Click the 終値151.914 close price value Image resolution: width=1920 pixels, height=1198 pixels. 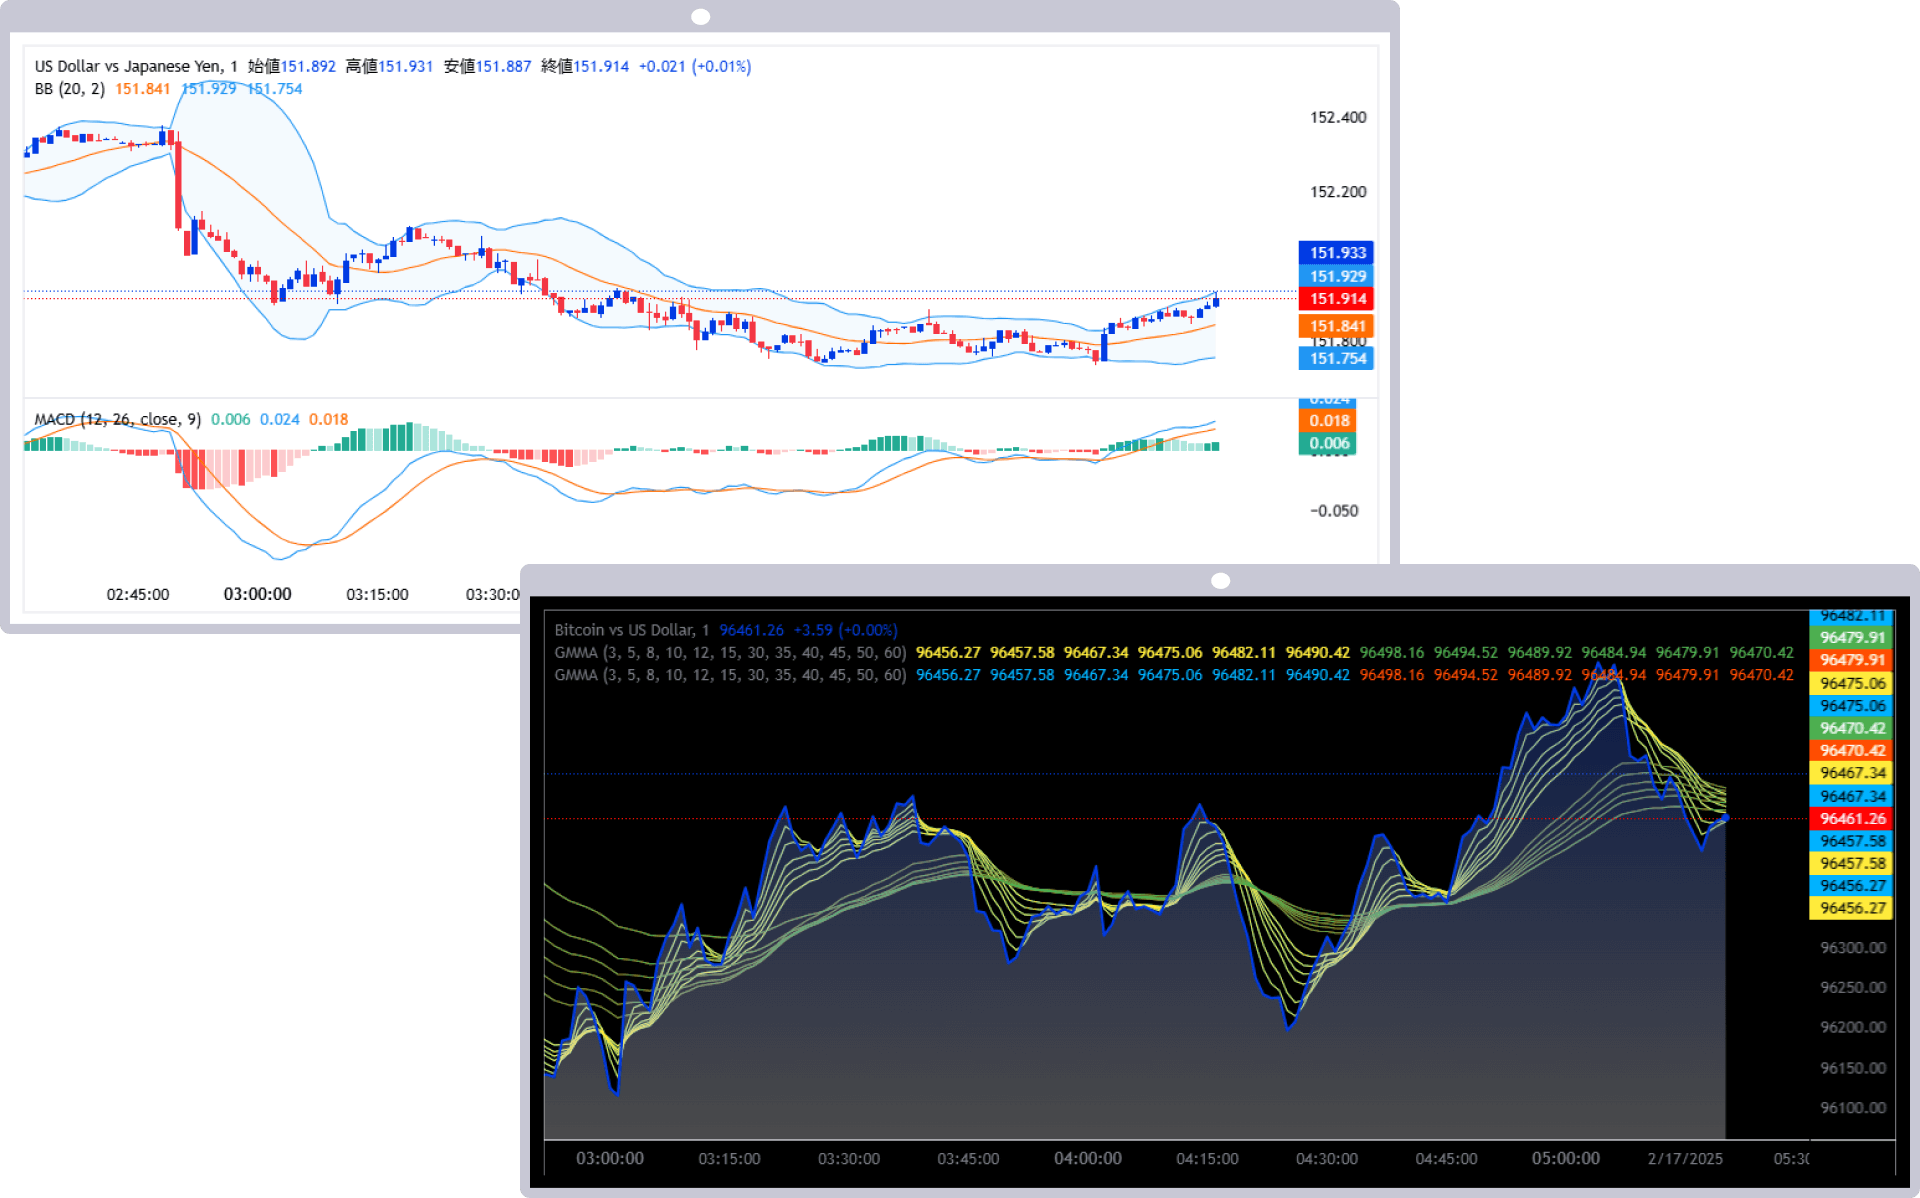[585, 66]
